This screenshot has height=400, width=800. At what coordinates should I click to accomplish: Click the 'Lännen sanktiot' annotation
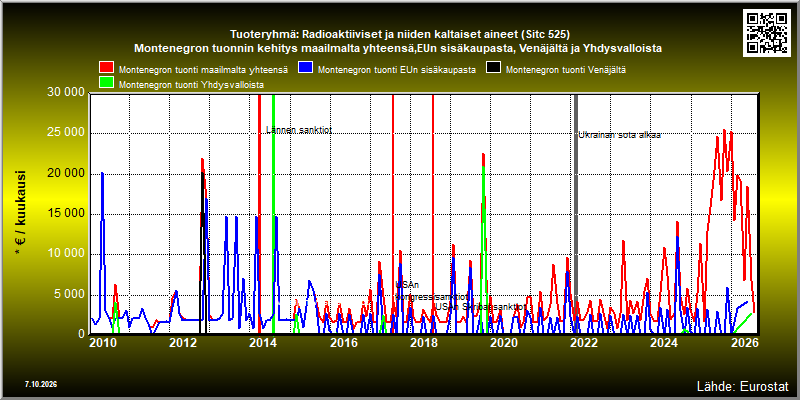coord(299,130)
